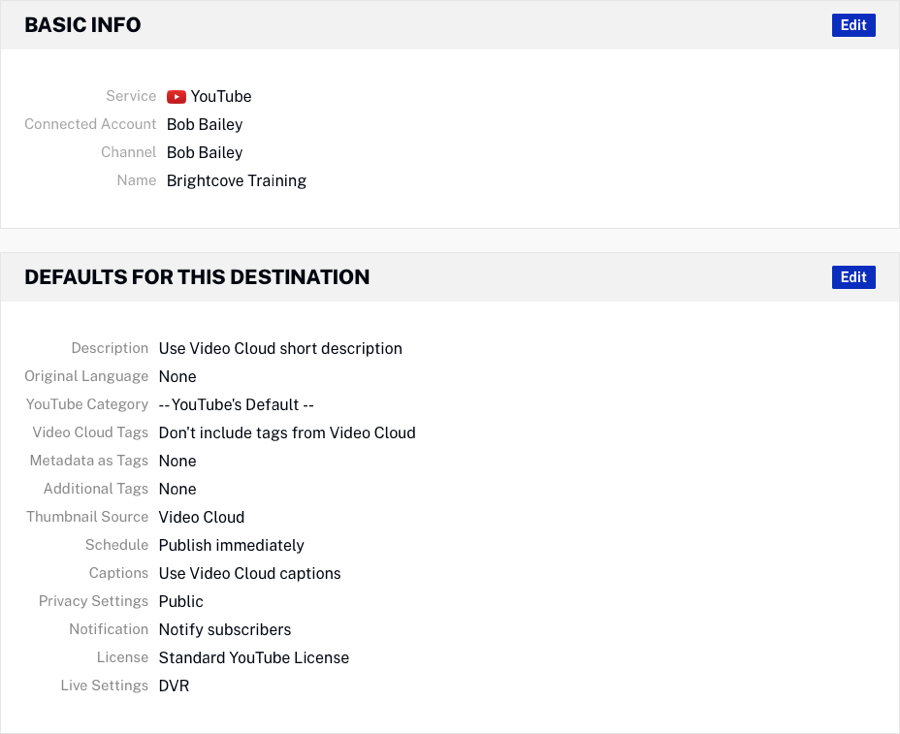Click the Thumbnail Source value Video Cloud
900x734 pixels.
(201, 517)
